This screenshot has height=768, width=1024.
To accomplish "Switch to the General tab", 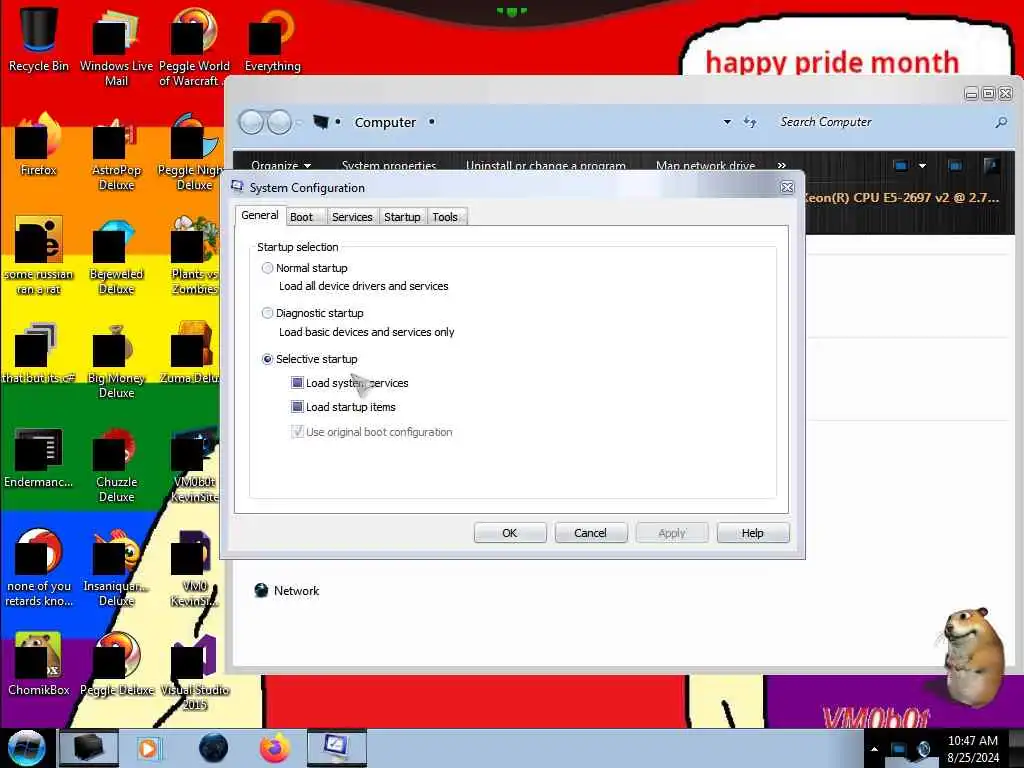I will (x=260, y=216).
